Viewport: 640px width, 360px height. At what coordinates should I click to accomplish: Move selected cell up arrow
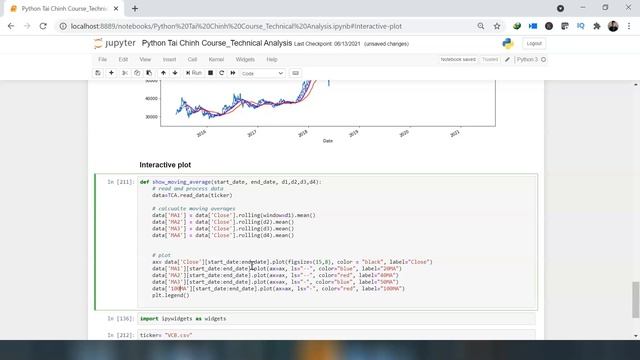[x=163, y=73]
